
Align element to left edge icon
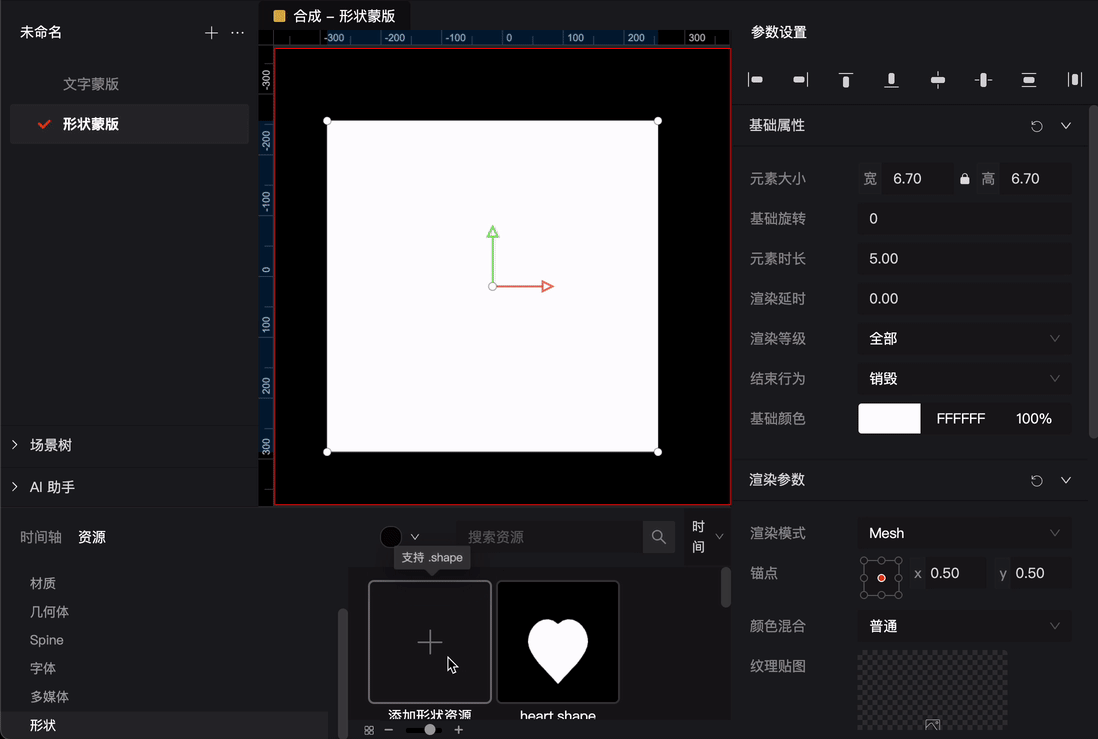point(756,80)
